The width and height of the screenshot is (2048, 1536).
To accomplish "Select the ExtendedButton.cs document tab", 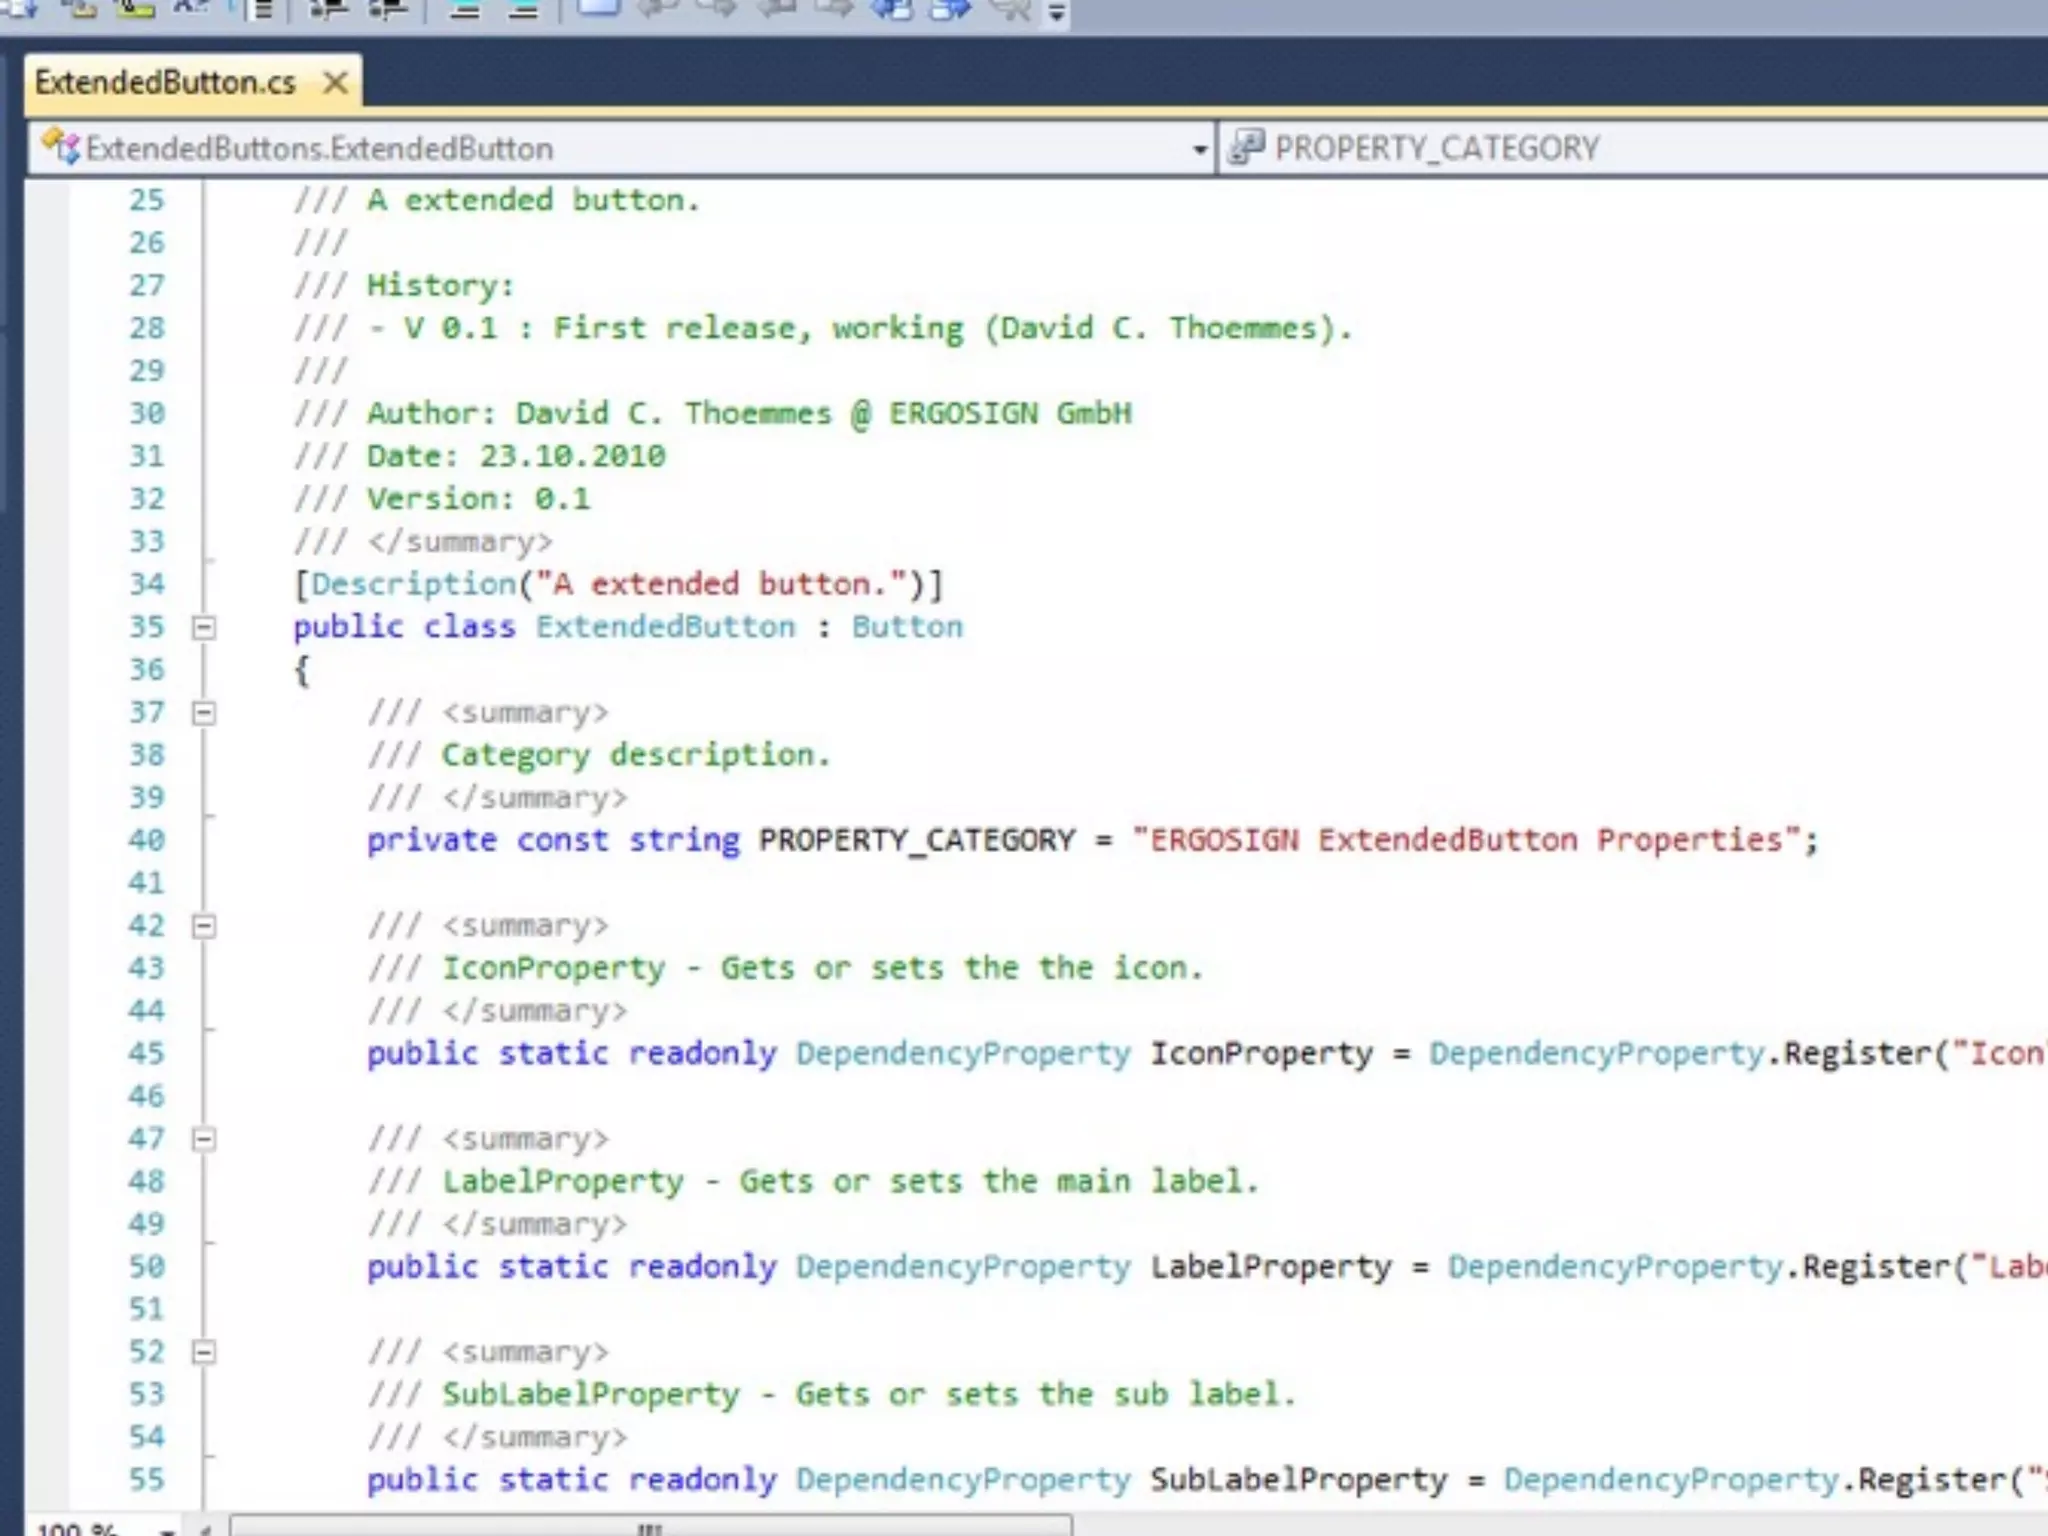I will tap(165, 82).
